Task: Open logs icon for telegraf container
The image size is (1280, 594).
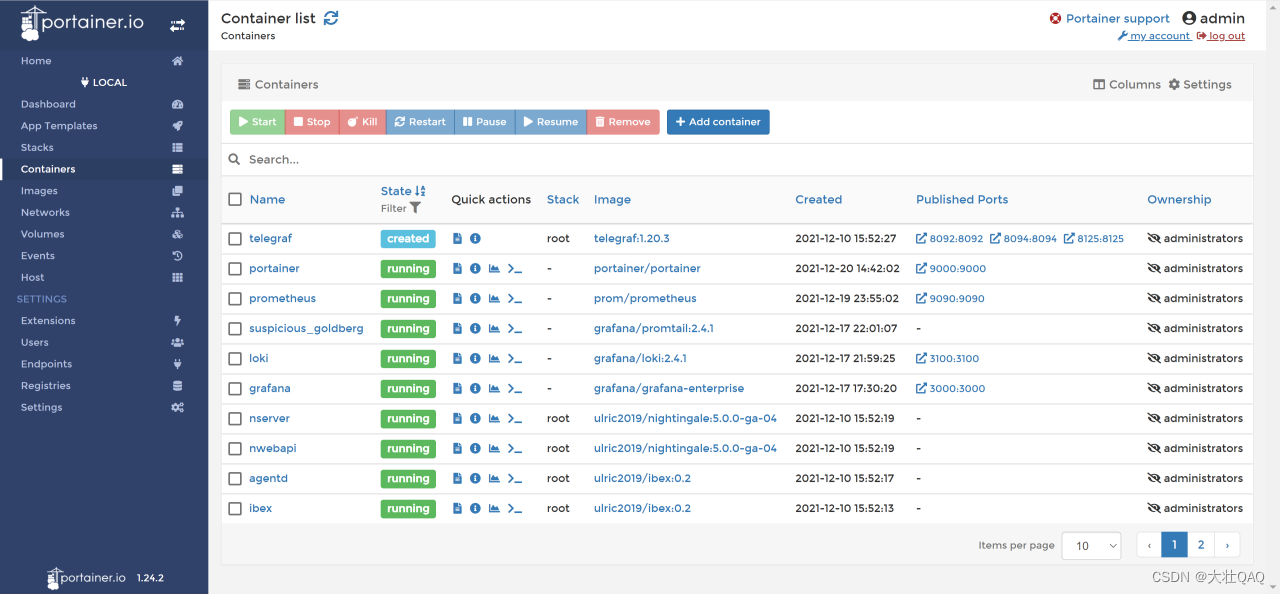Action: pyautogui.click(x=458, y=239)
